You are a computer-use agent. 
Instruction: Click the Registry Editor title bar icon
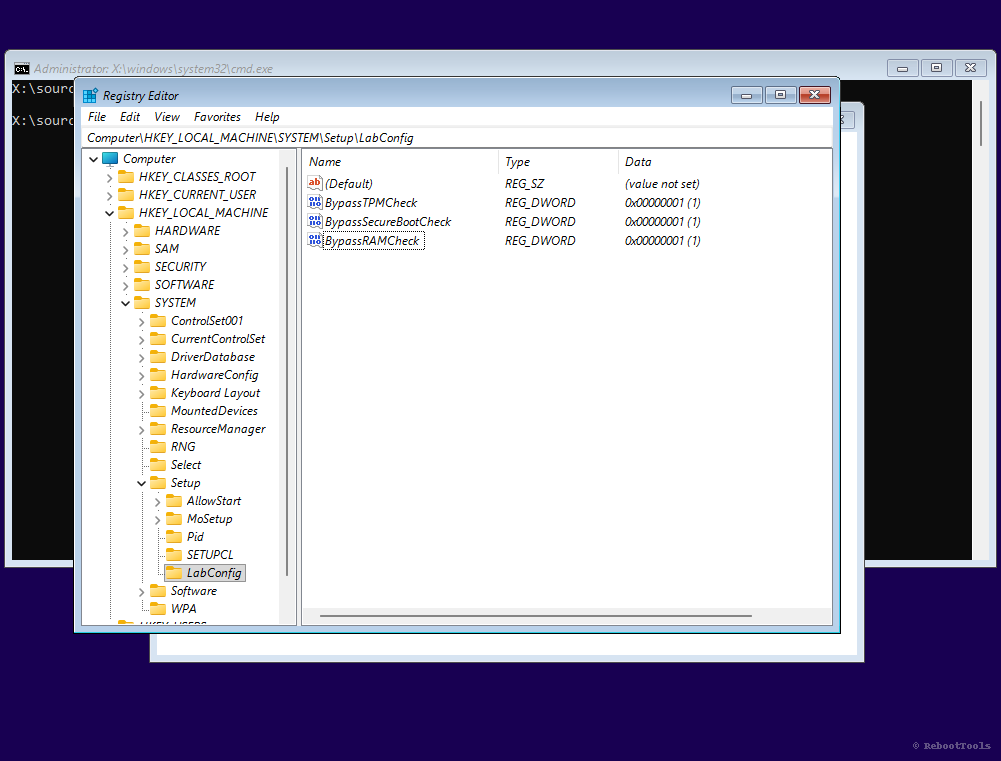[x=90, y=94]
